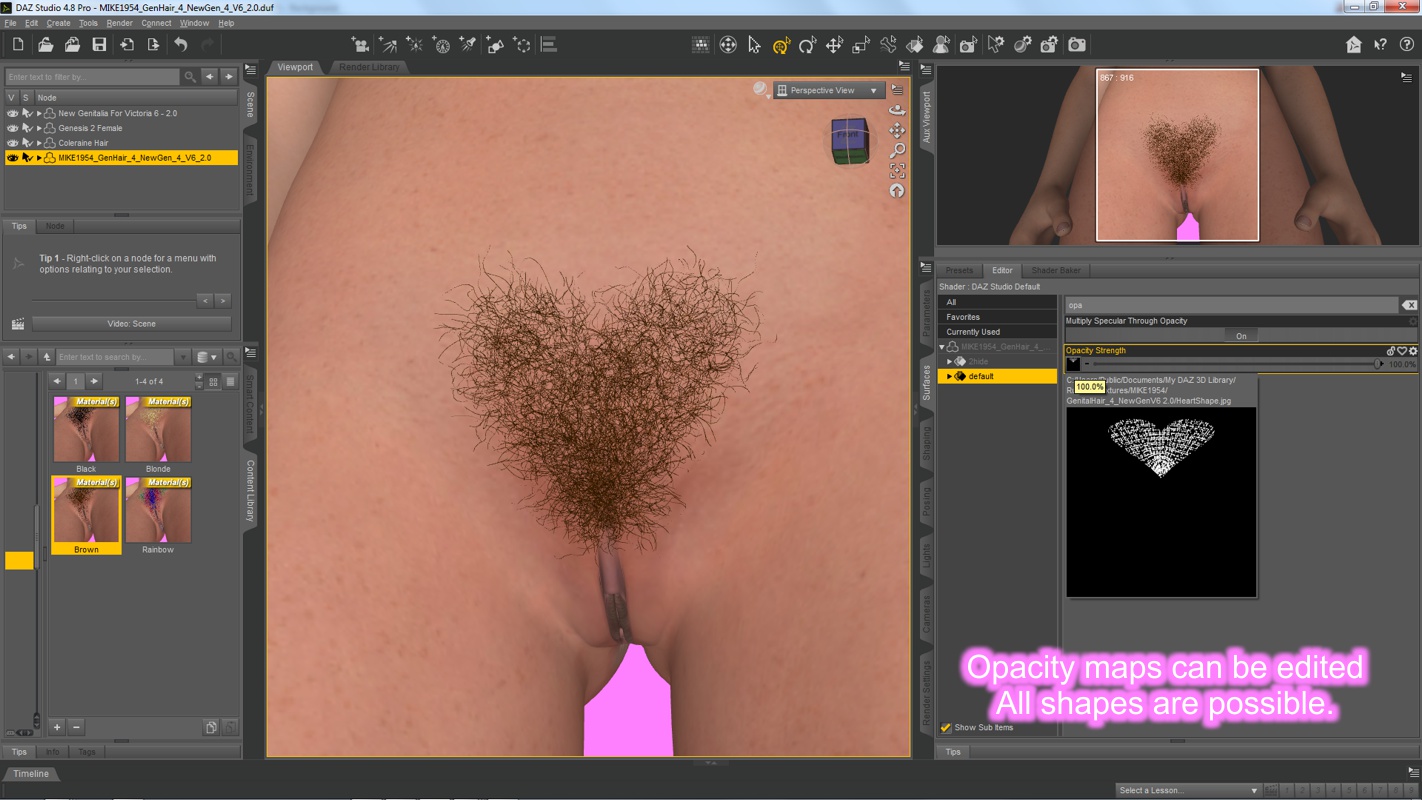The width and height of the screenshot is (1422, 800).
Task: Select the Translate tool
Action: (834, 45)
